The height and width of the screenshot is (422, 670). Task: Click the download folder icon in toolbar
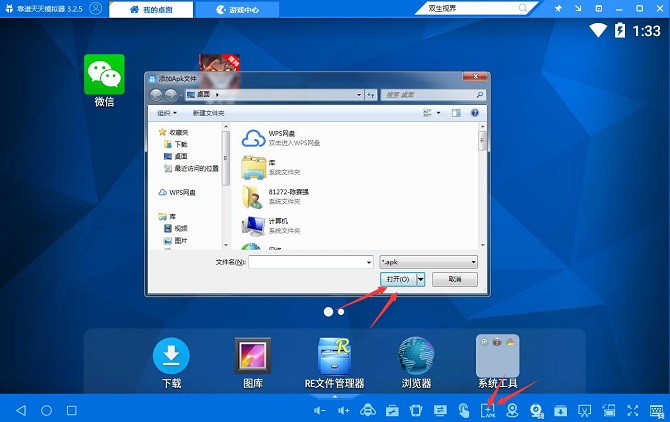pyautogui.click(x=560, y=410)
